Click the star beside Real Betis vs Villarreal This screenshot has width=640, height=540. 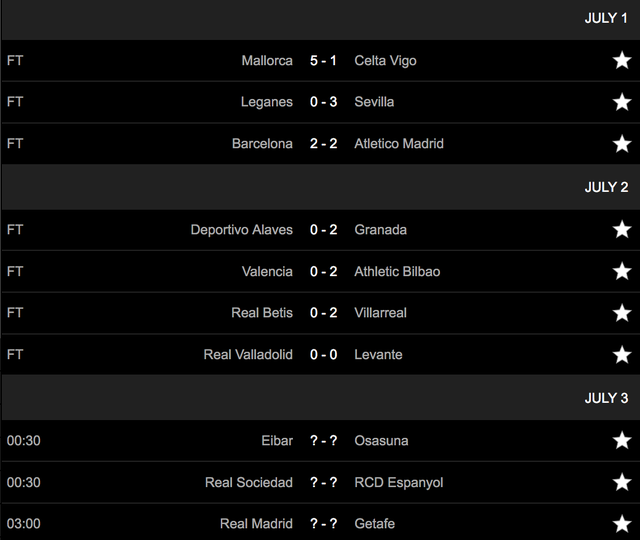pos(622,313)
